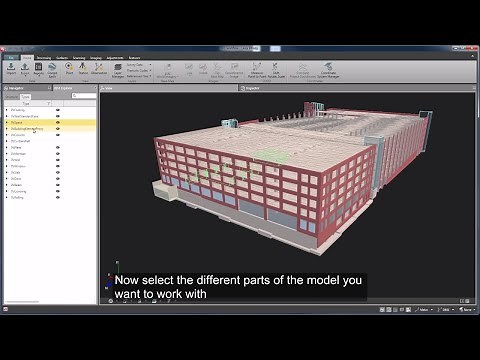This screenshot has width=480, height=360.
Task: Switch to the Processing ribbon tab
Action: point(44,58)
